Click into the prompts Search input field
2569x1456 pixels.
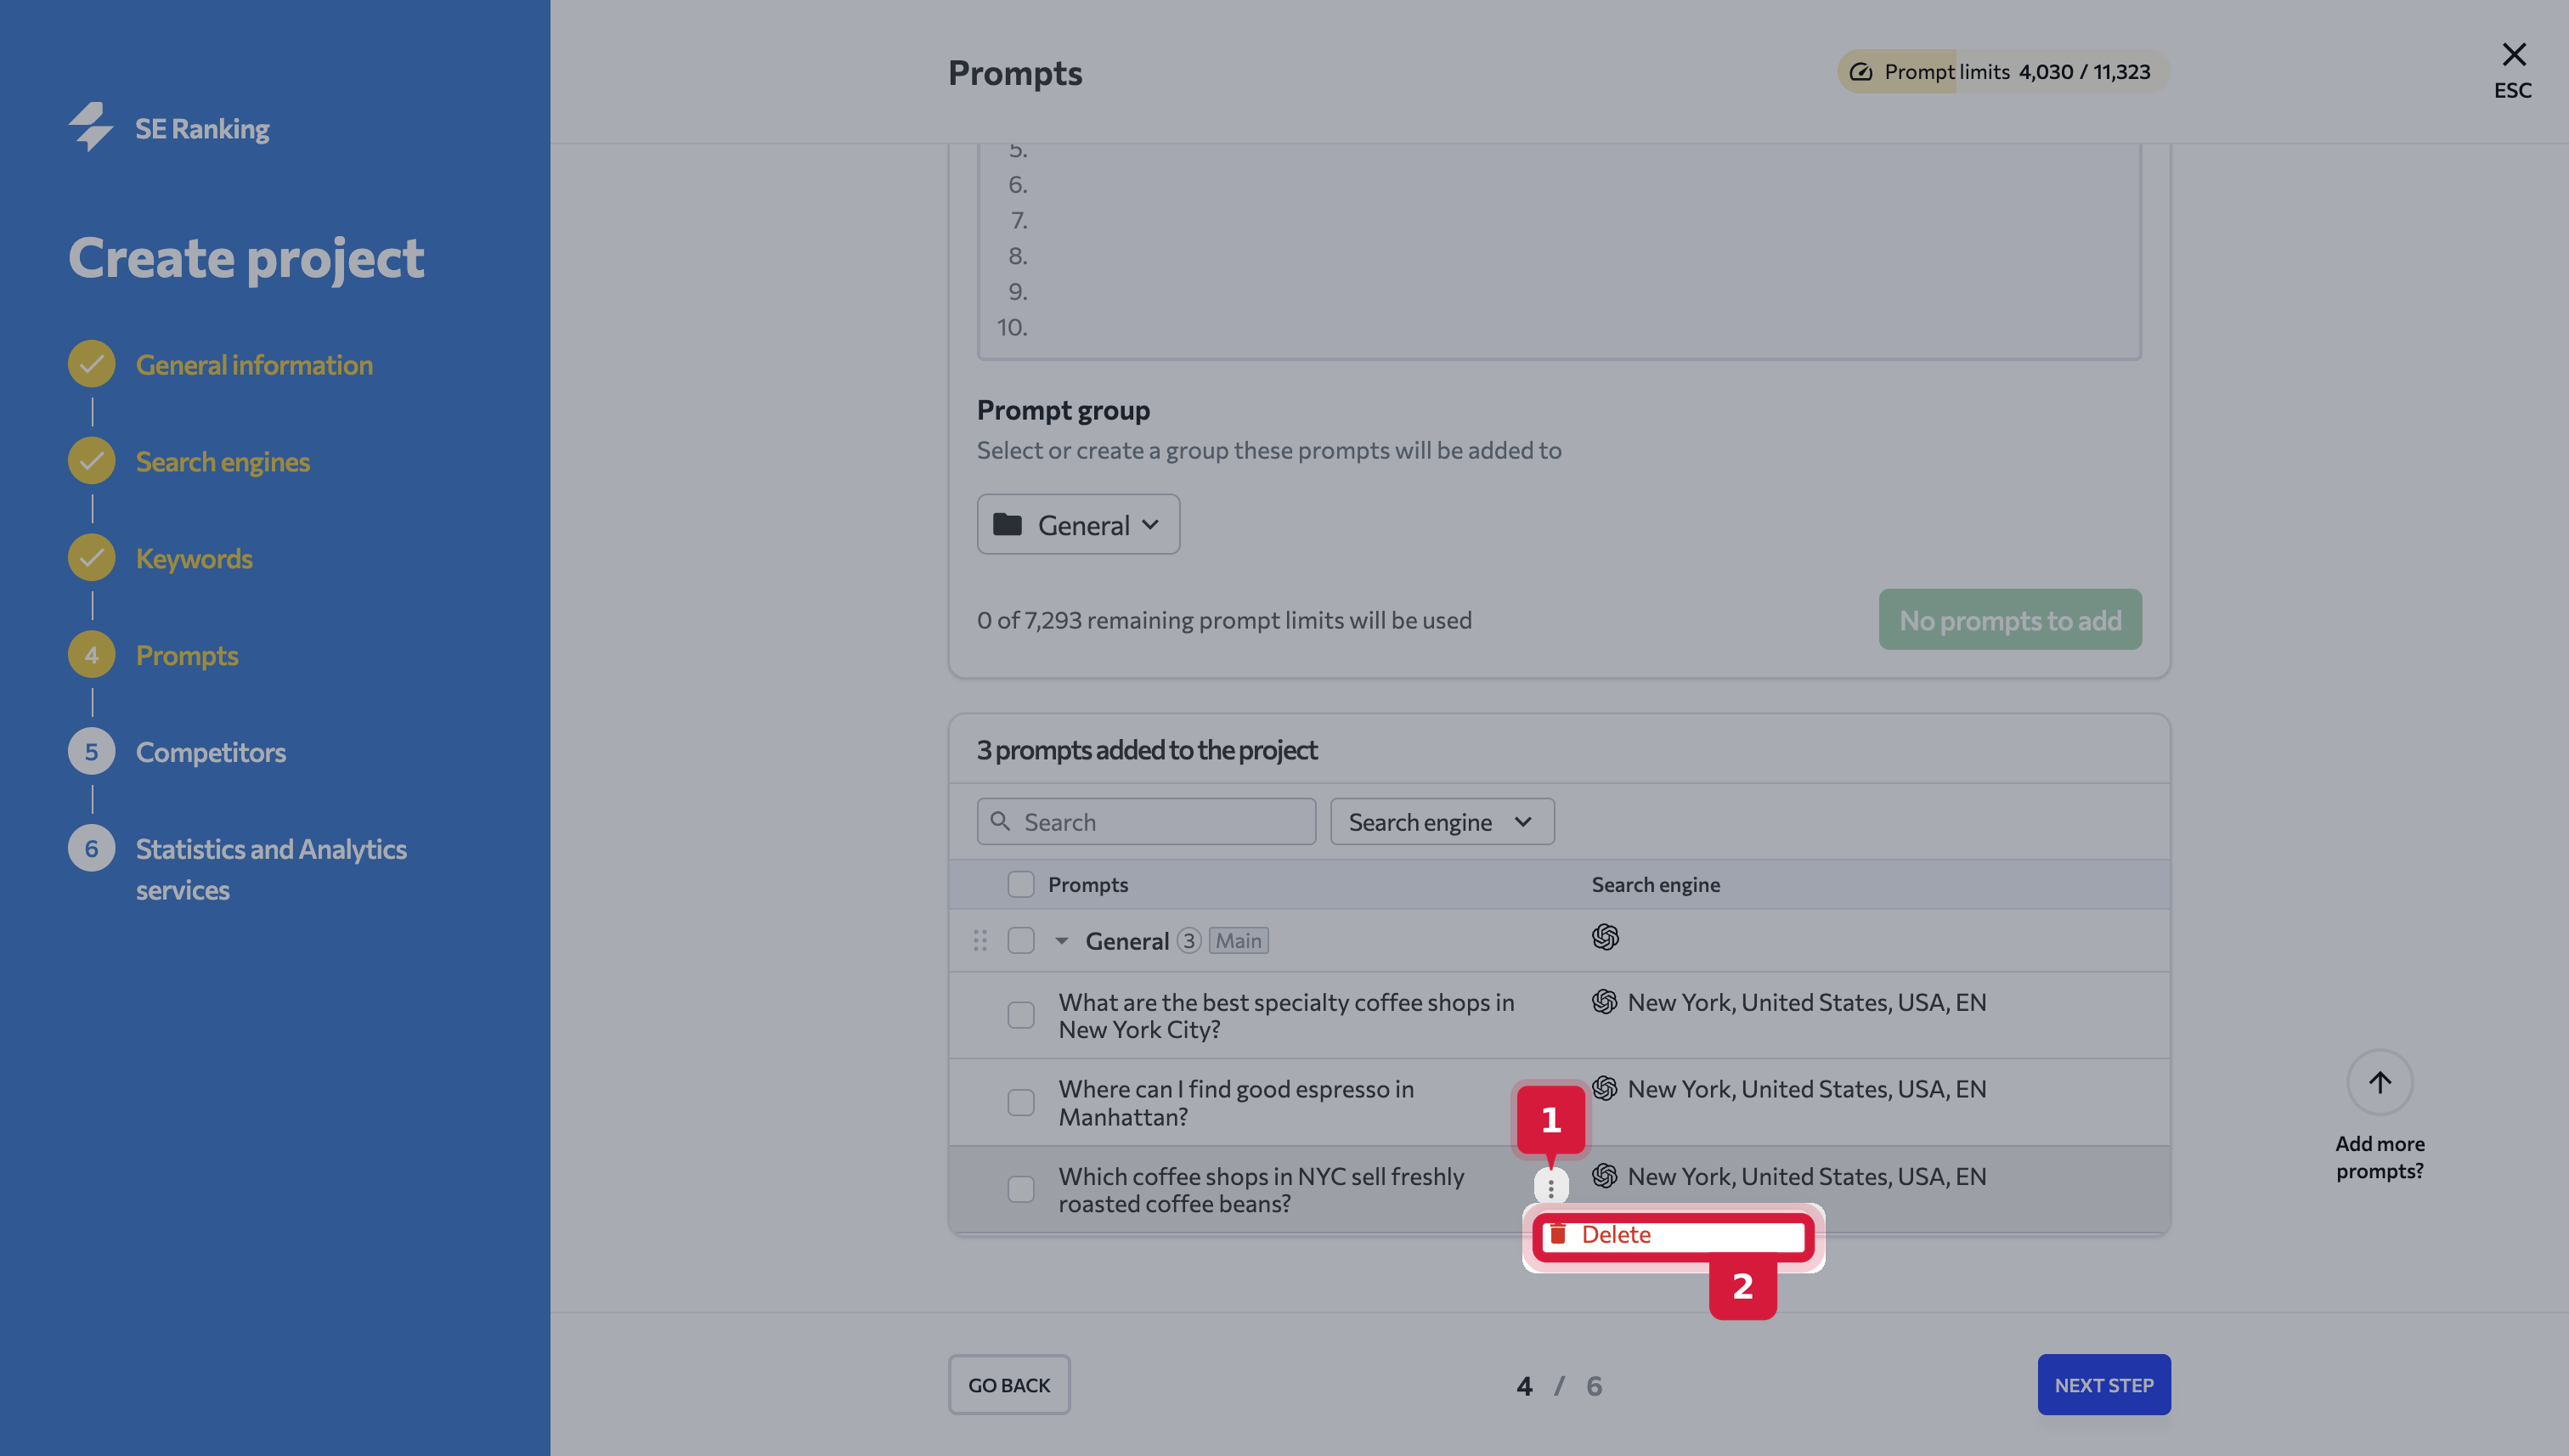point(1146,821)
